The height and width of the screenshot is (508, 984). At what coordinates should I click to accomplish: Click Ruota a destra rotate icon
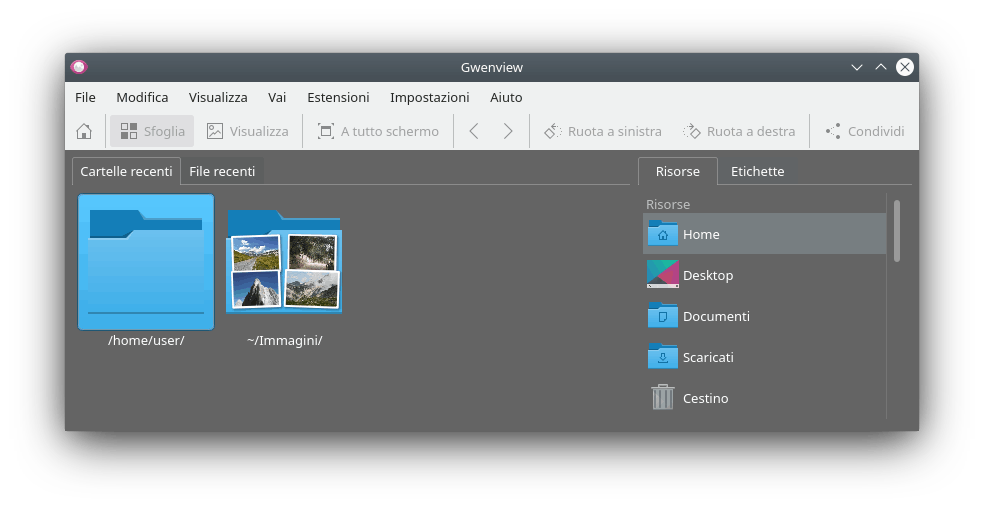pyautogui.click(x=739, y=131)
